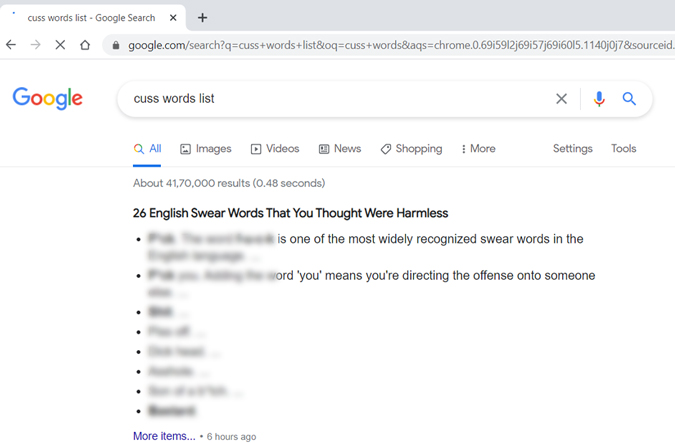The width and height of the screenshot is (675, 443).
Task: Select the All results tab
Action: coord(147,149)
